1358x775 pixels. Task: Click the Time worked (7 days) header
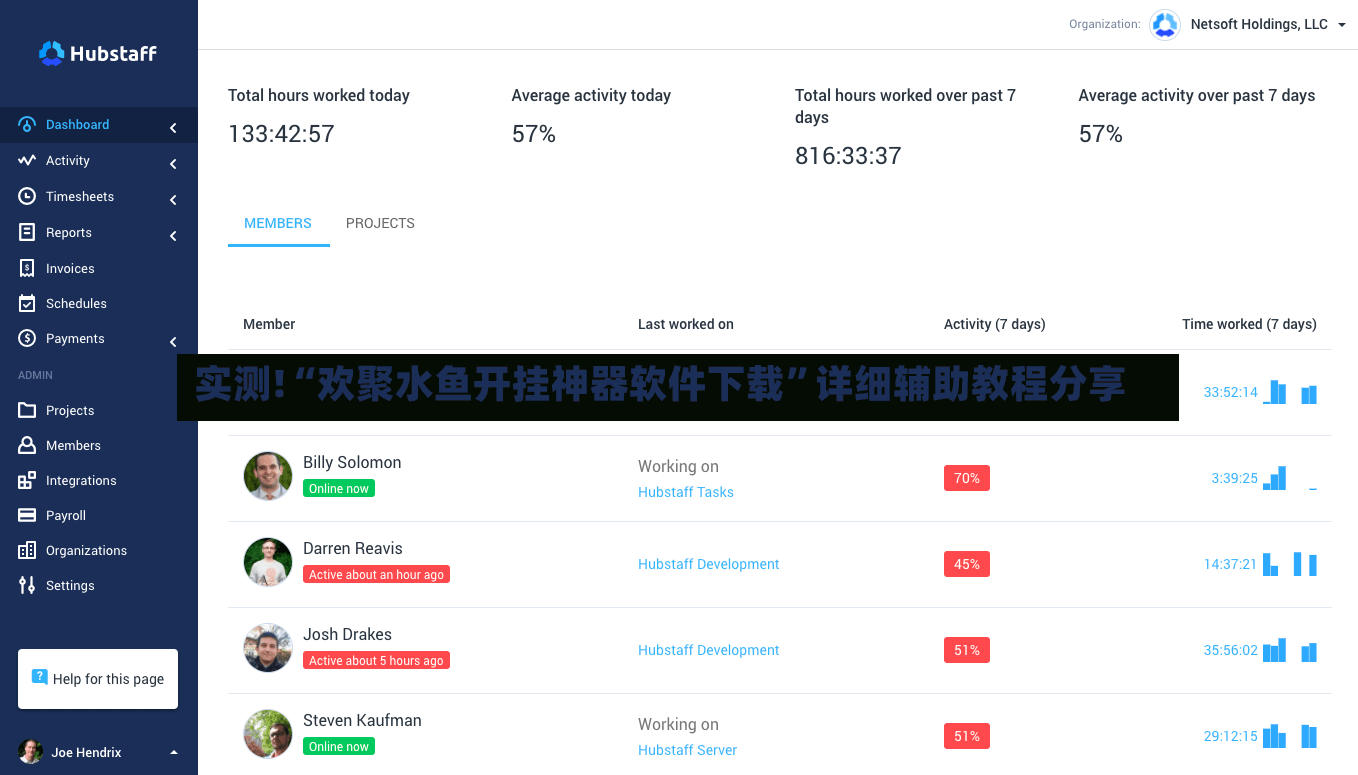[x=1249, y=324]
